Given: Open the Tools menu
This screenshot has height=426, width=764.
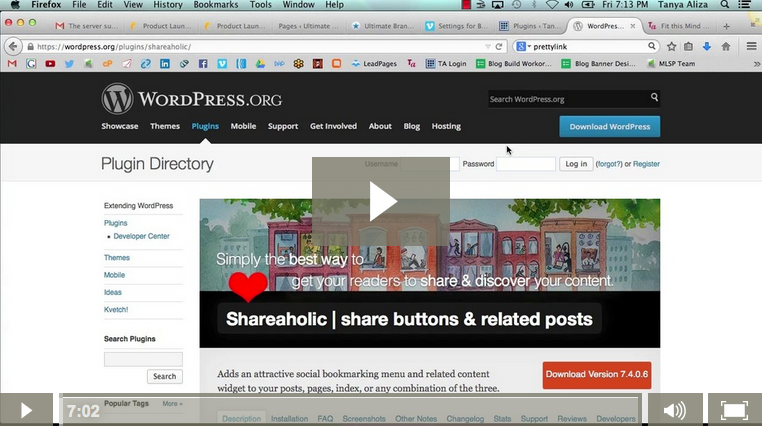Looking at the screenshot, I should (x=261, y=4).
